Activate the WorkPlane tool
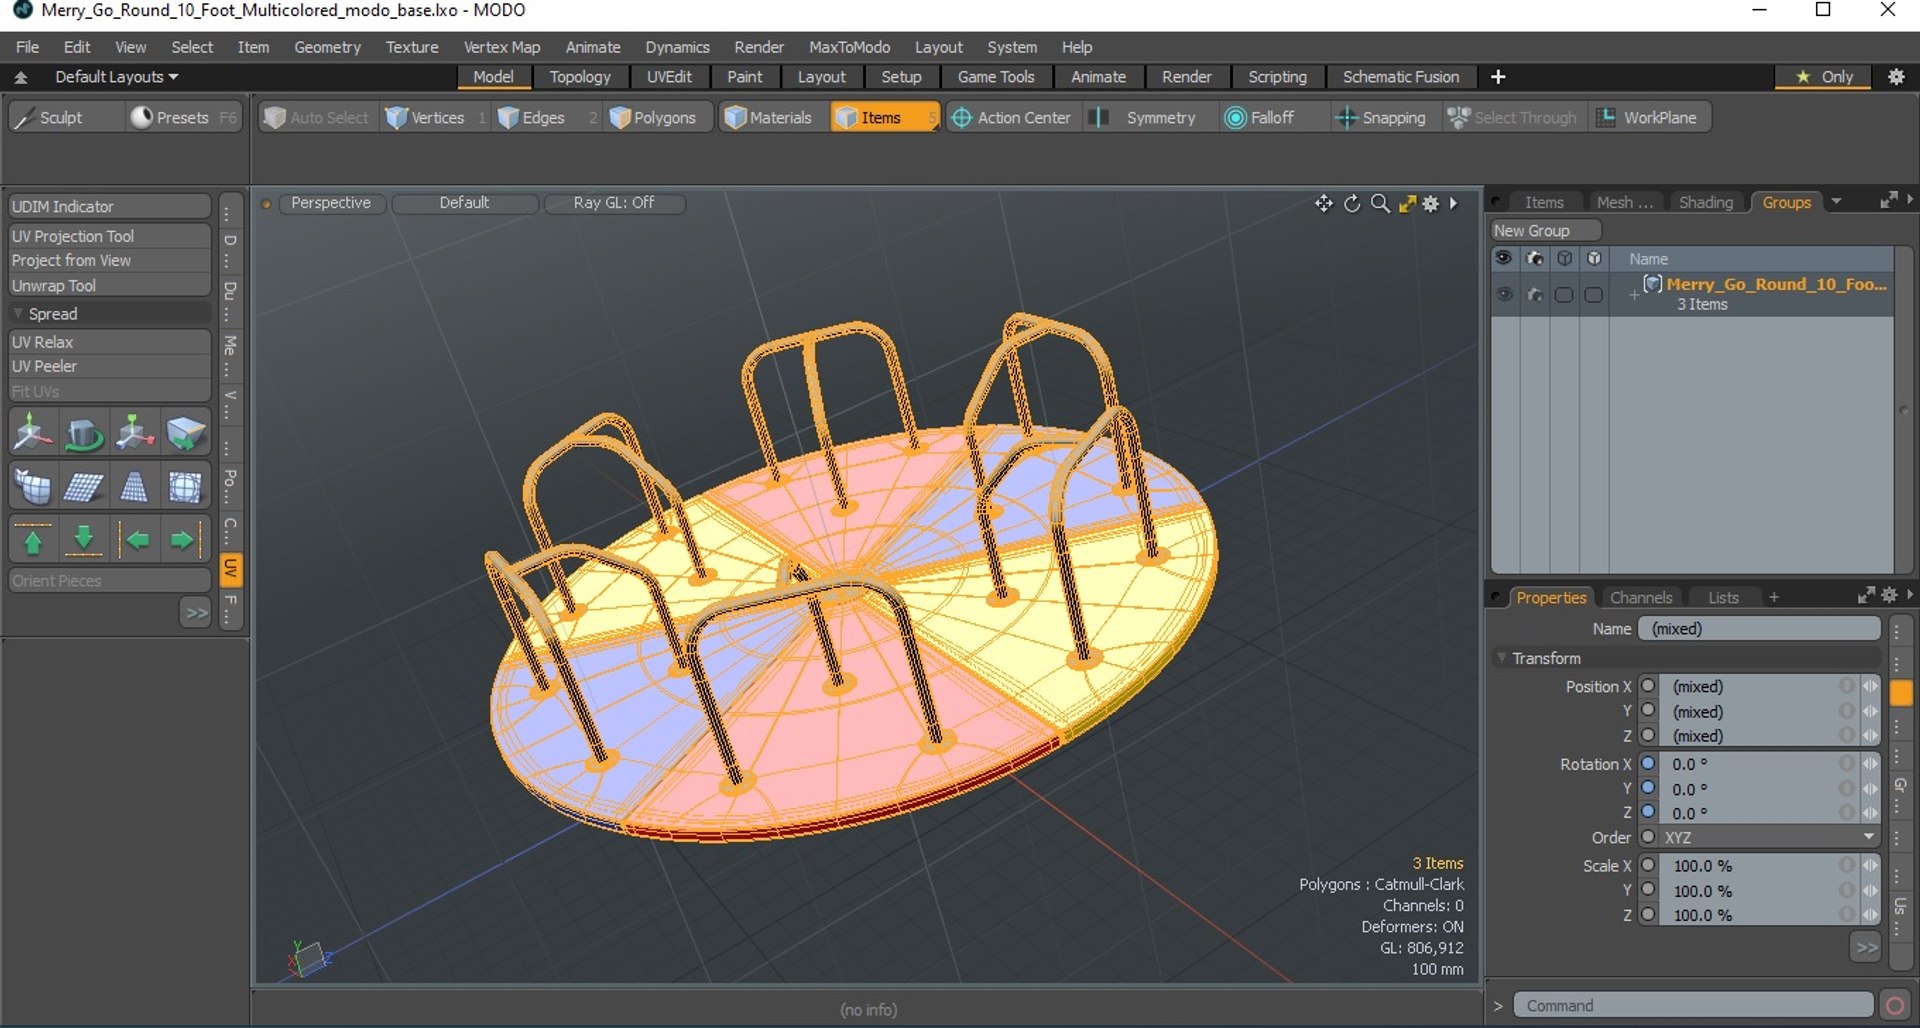This screenshot has width=1920, height=1028. pyautogui.click(x=1647, y=117)
